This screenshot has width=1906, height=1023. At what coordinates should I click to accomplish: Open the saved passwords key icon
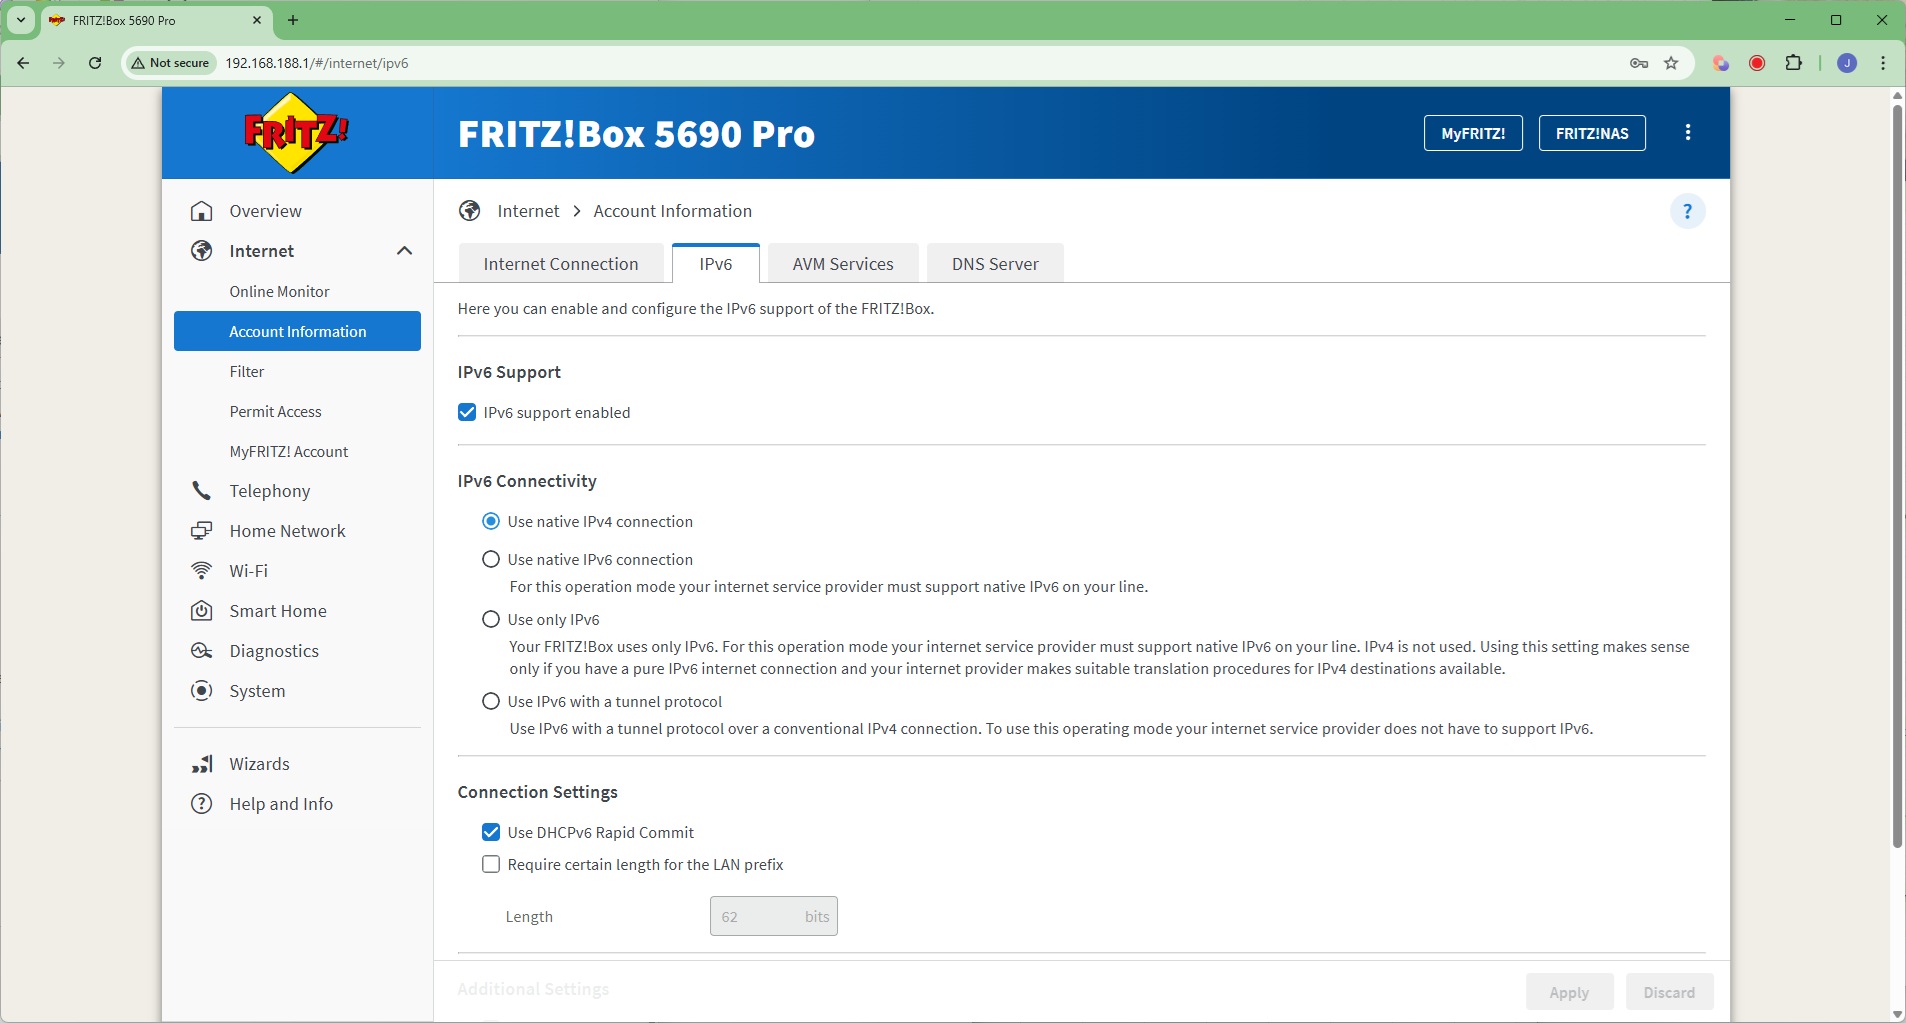[x=1639, y=63]
